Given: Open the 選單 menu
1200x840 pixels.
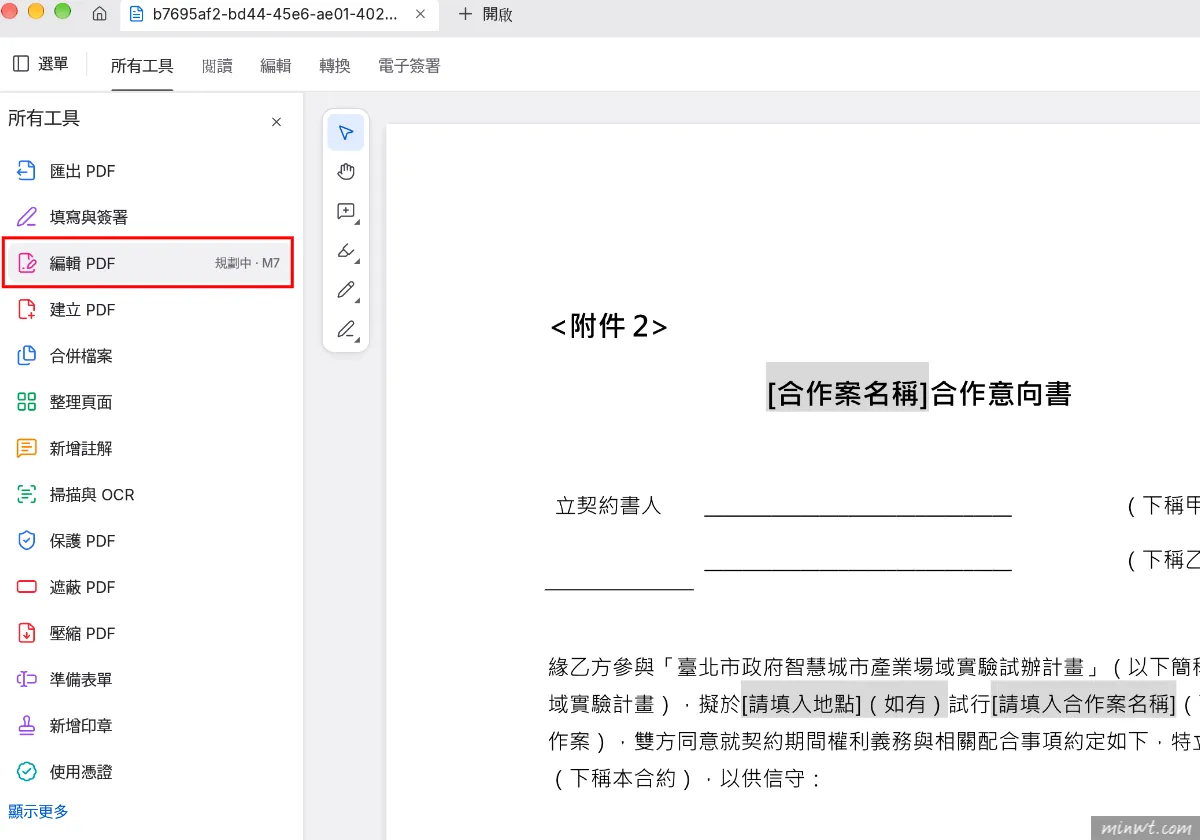Looking at the screenshot, I should point(41,64).
